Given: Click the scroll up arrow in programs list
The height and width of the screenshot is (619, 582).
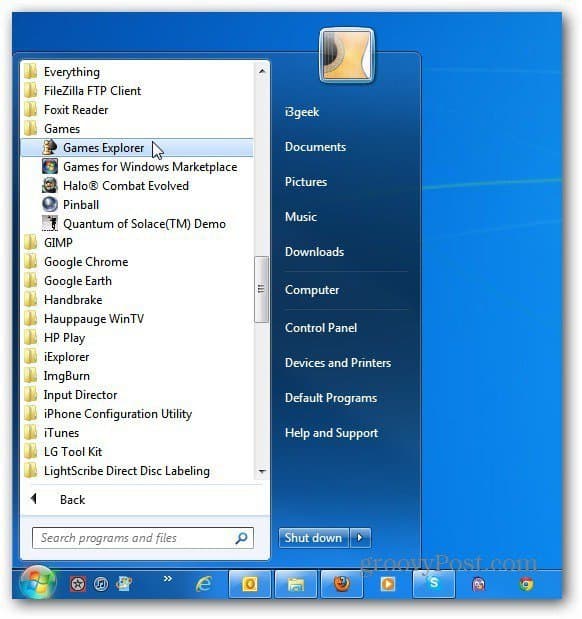Looking at the screenshot, I should [261, 71].
